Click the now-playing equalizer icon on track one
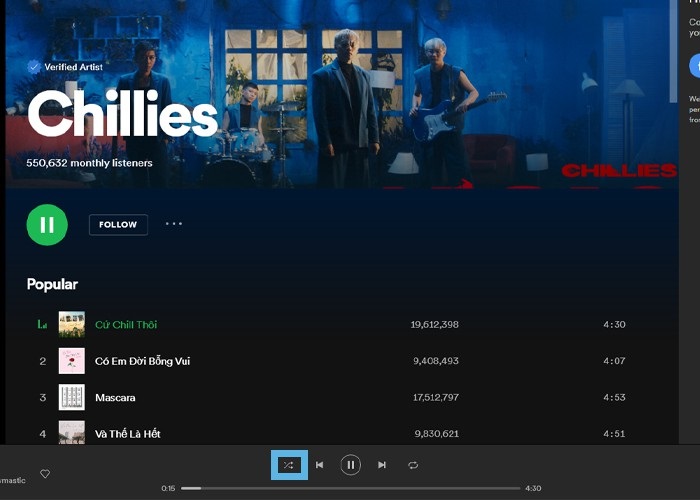This screenshot has width=700, height=500. (x=42, y=325)
